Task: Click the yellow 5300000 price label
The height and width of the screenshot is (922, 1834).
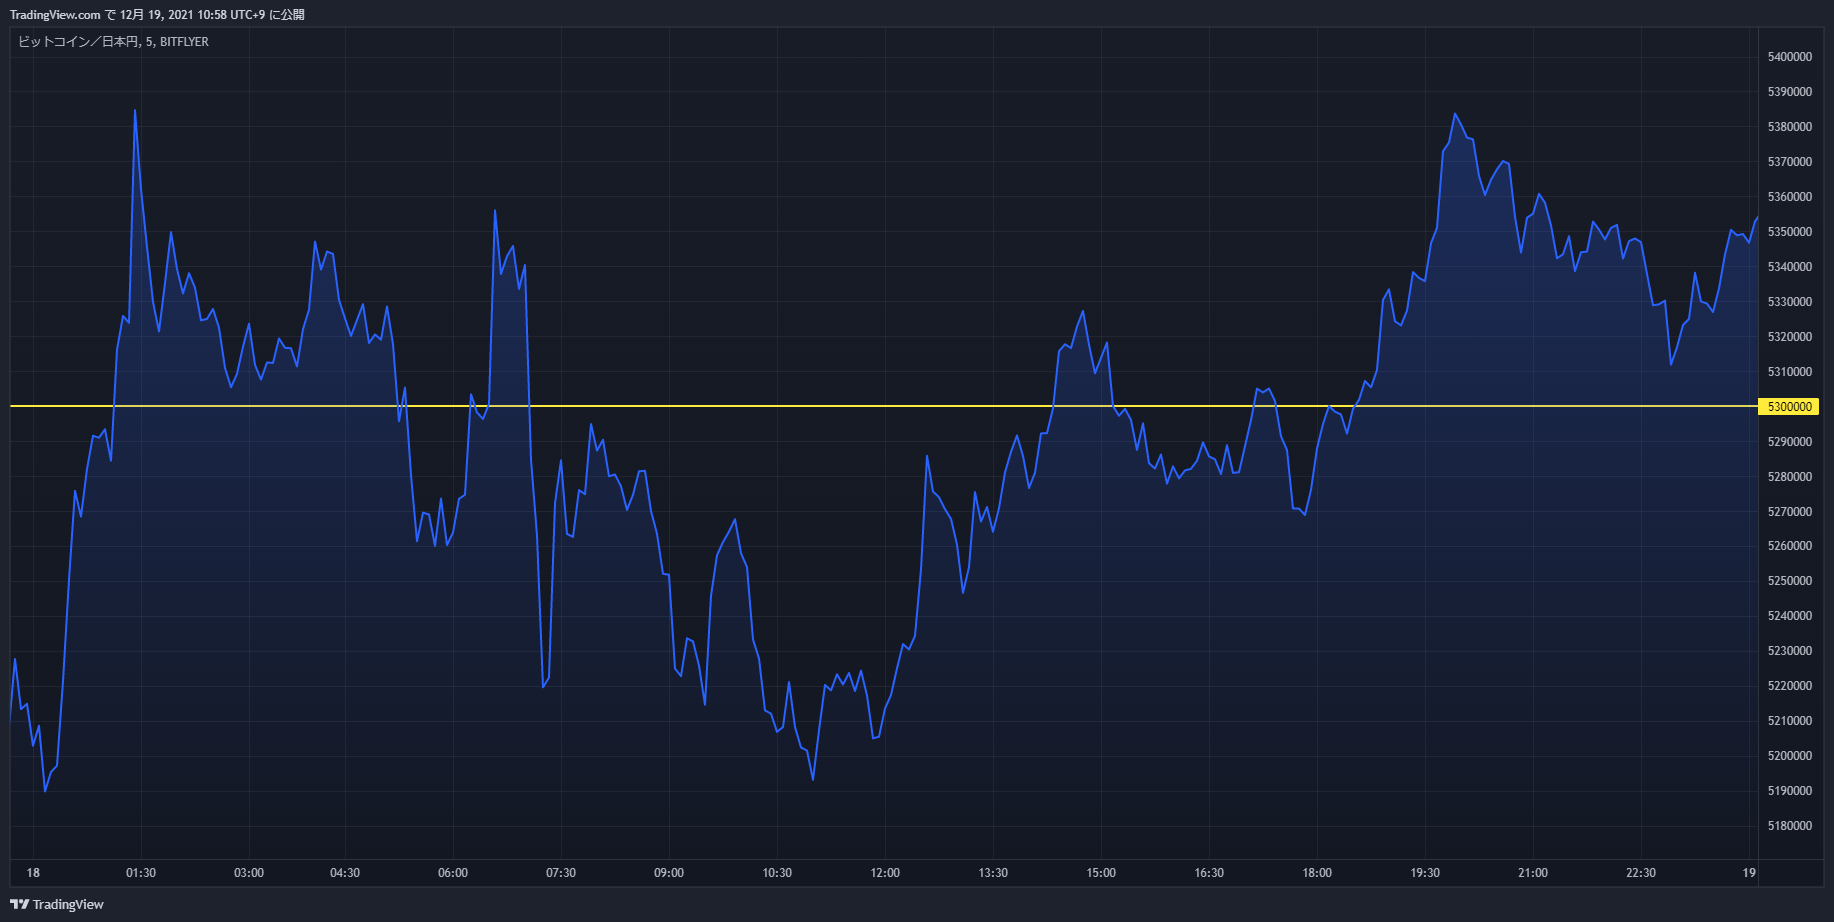Action: (x=1788, y=407)
